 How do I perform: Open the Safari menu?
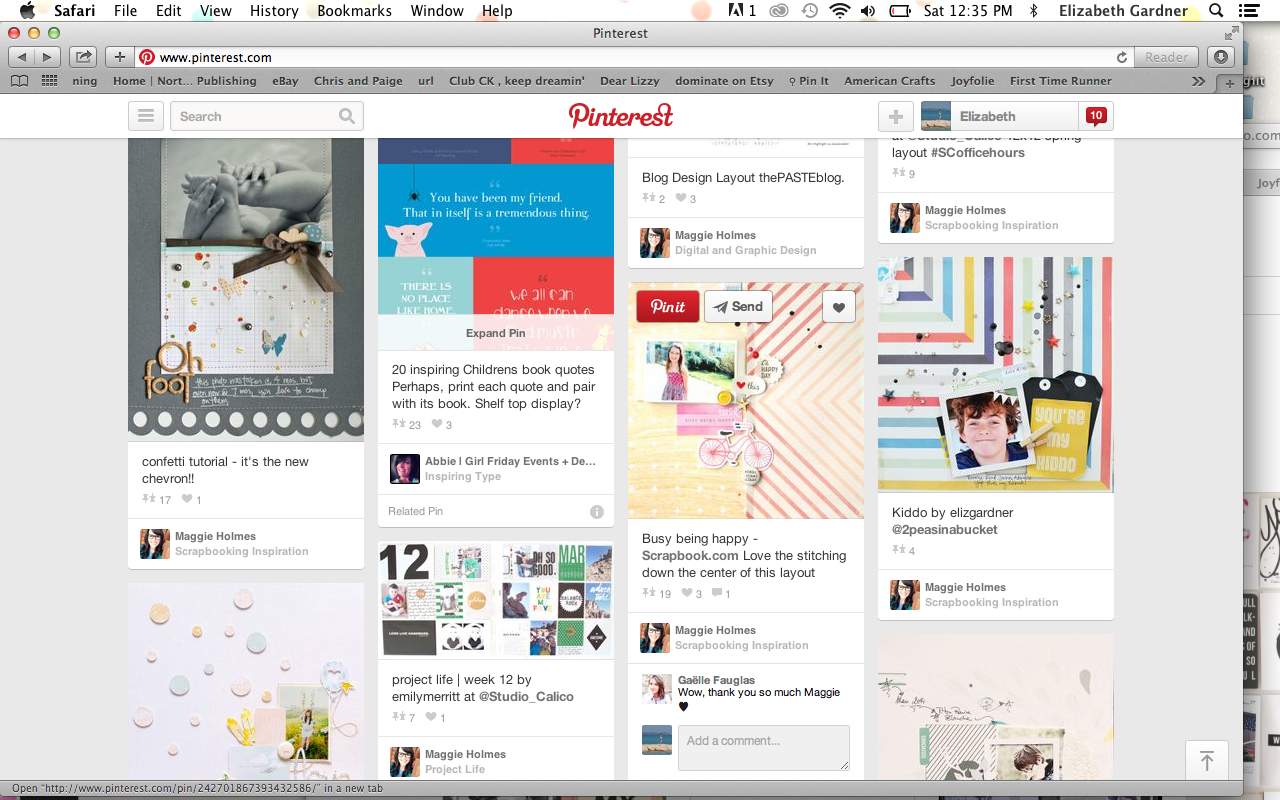75,11
